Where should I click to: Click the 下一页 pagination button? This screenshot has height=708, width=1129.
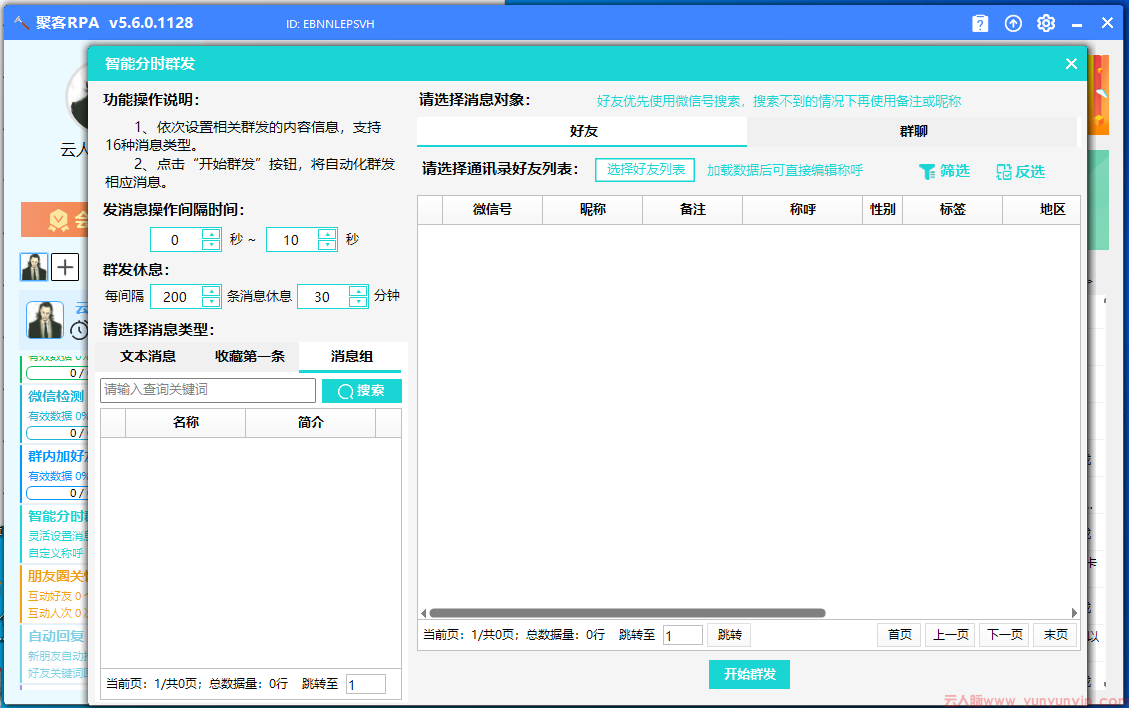[1003, 634]
